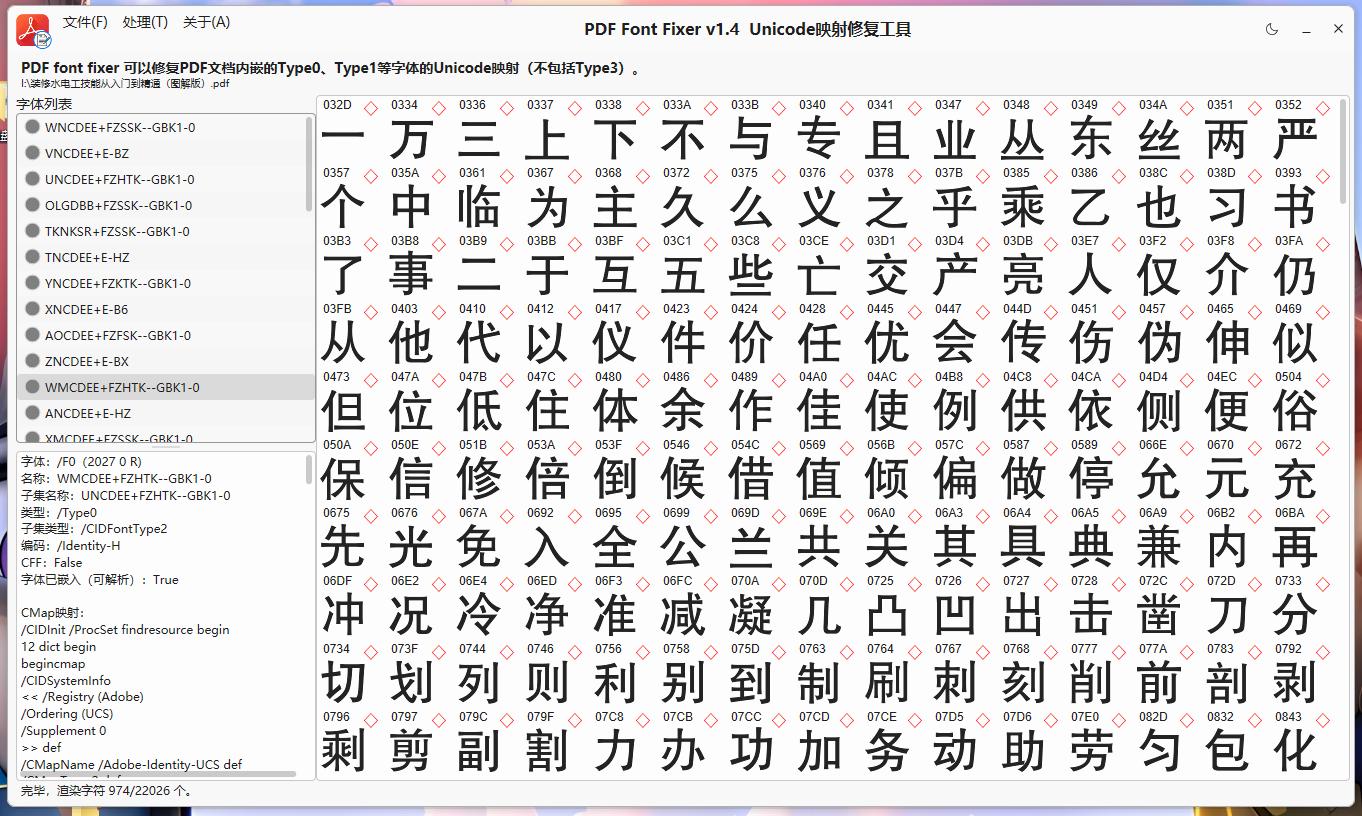Toggle the status circle beside ANCDEE+E-HZ
Image resolution: width=1362 pixels, height=816 pixels.
pyautogui.click(x=32, y=413)
